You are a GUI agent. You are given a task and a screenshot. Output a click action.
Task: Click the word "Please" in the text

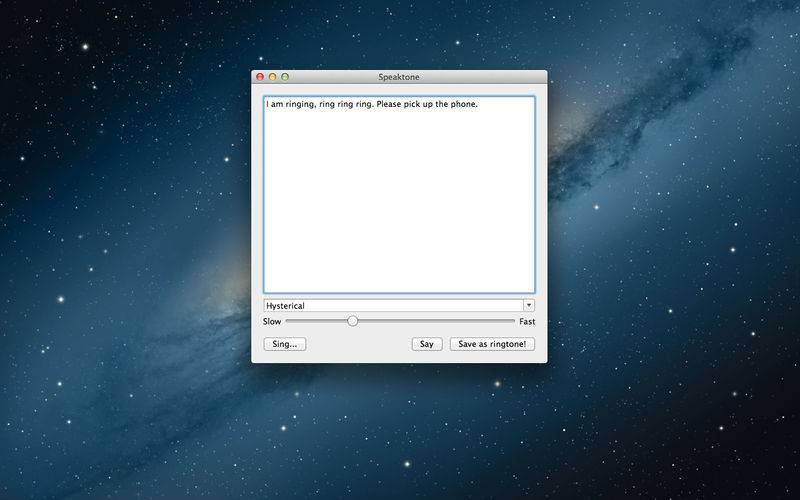point(392,104)
